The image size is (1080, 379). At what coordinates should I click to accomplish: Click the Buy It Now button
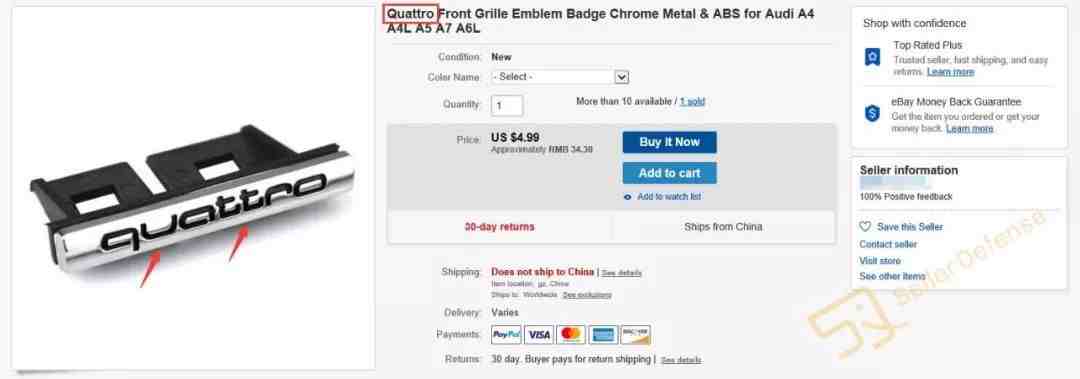coord(669,142)
